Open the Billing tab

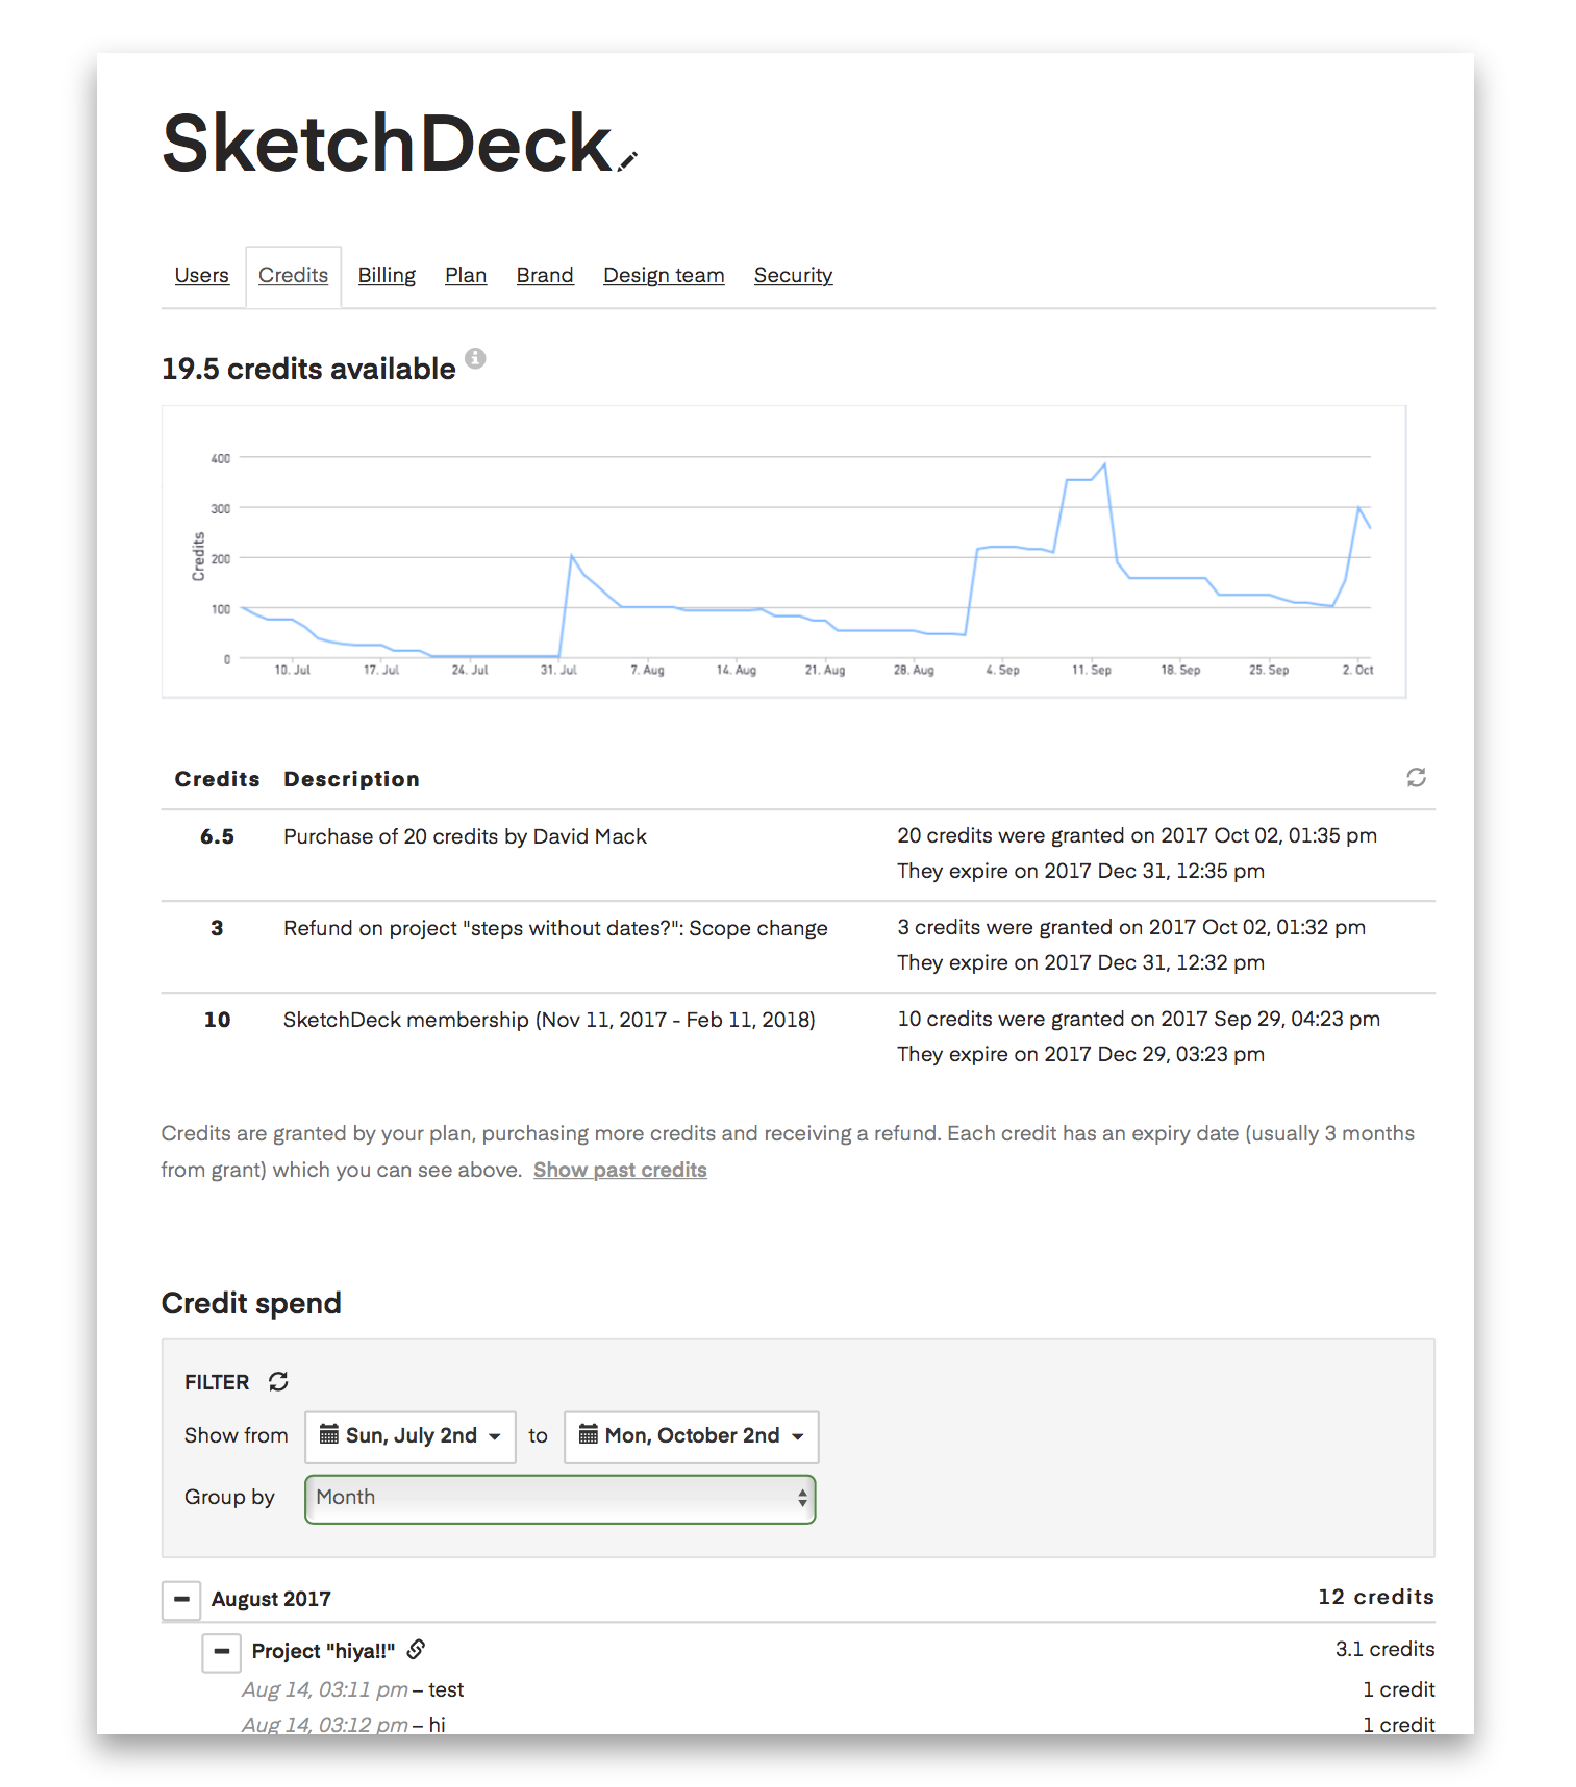point(387,276)
